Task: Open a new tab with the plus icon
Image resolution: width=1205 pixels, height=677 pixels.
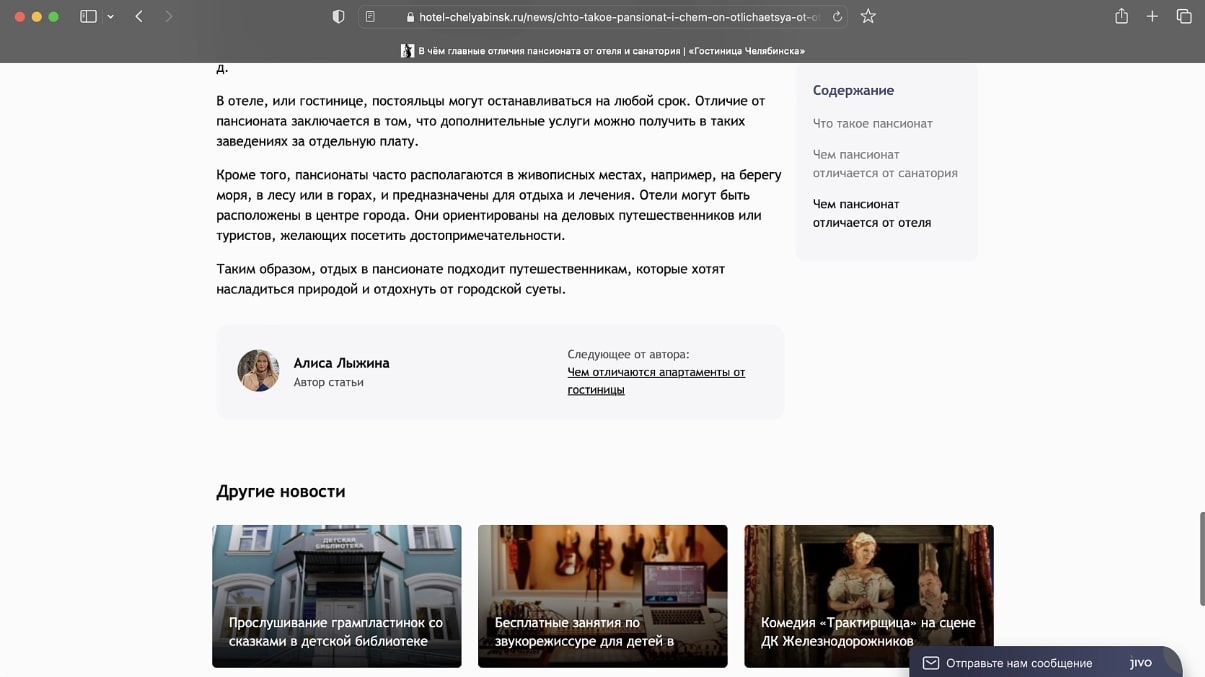Action: [1151, 16]
